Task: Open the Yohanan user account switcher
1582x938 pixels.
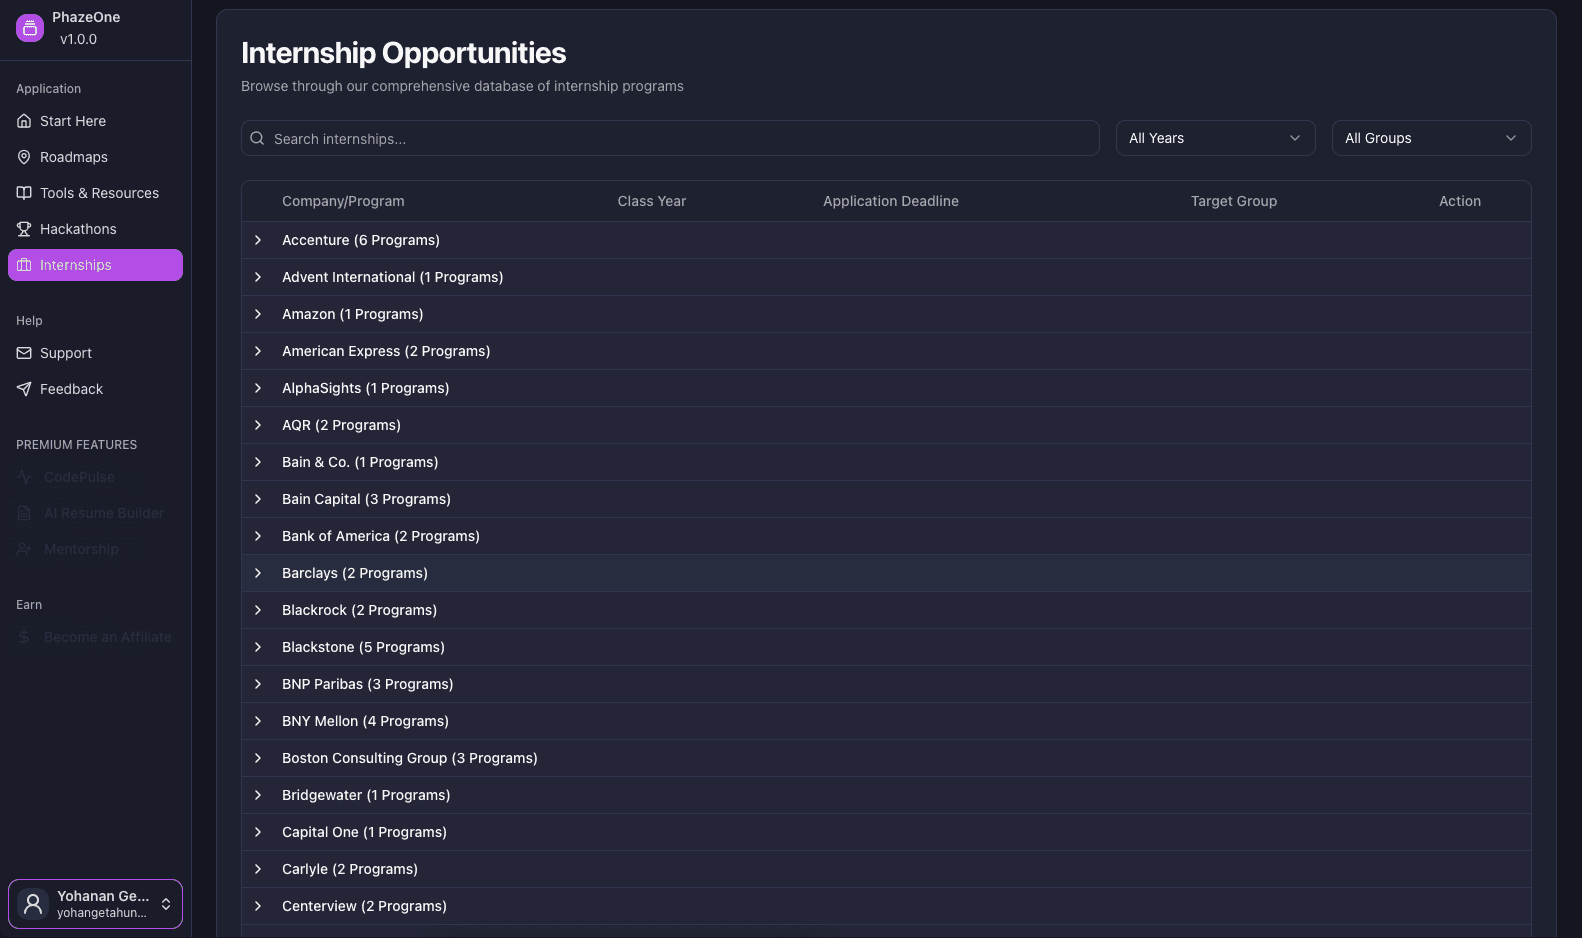Action: tap(95, 904)
